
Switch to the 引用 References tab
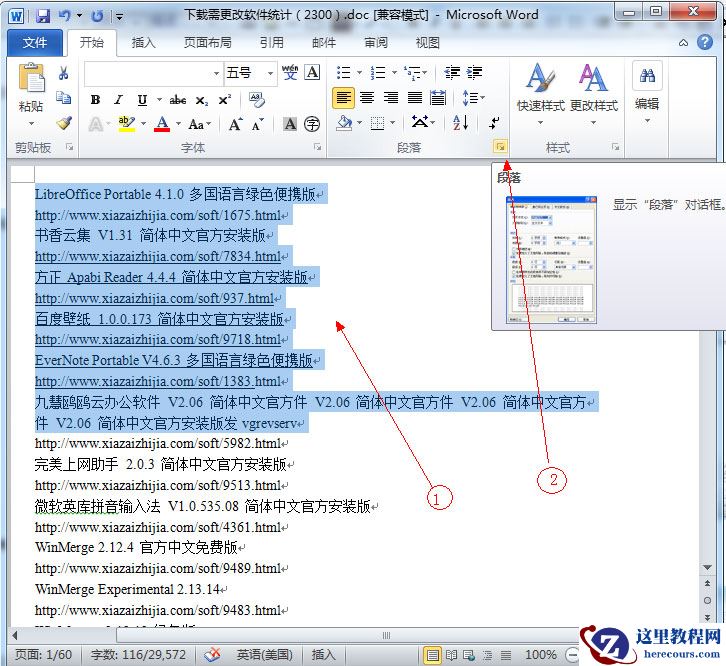click(271, 43)
